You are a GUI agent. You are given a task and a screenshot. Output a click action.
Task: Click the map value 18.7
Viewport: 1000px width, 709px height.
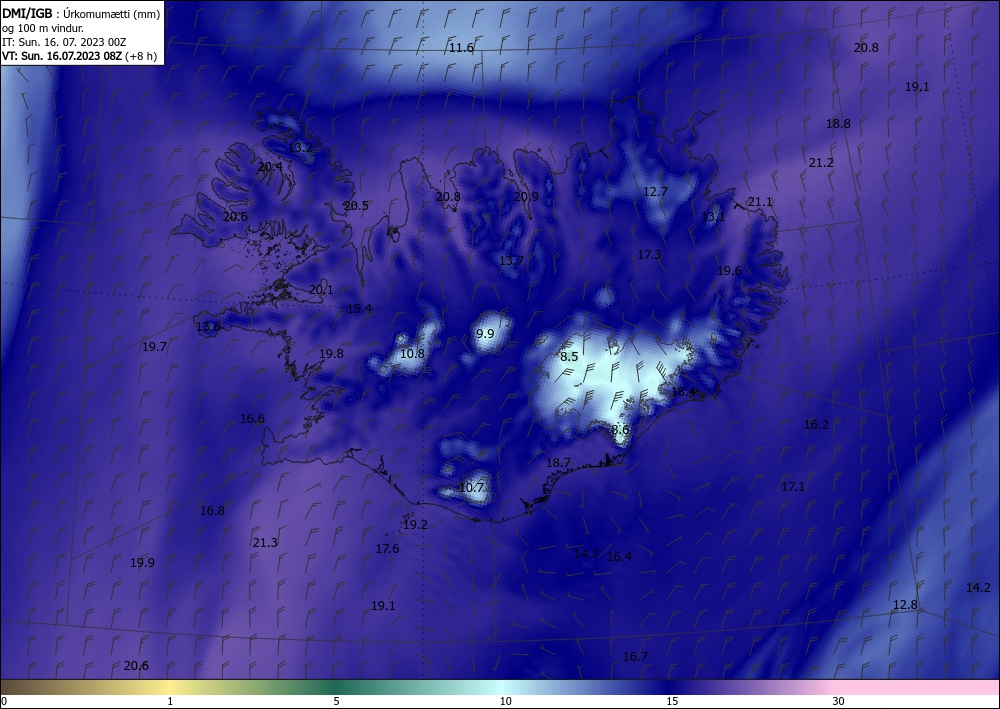558,463
